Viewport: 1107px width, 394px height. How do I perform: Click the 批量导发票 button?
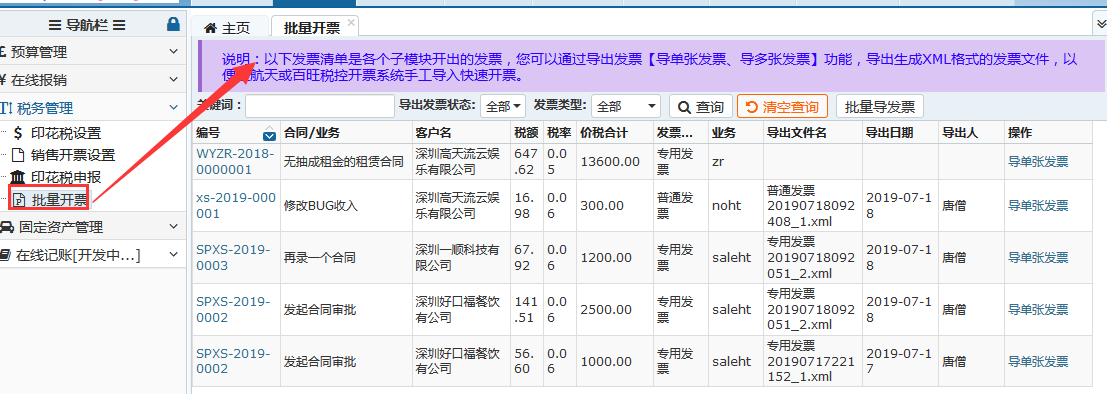coord(880,107)
